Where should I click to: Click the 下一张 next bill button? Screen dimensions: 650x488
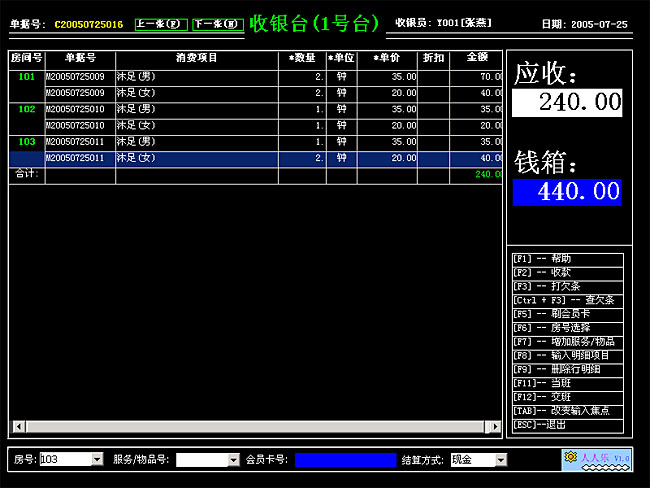pos(218,23)
